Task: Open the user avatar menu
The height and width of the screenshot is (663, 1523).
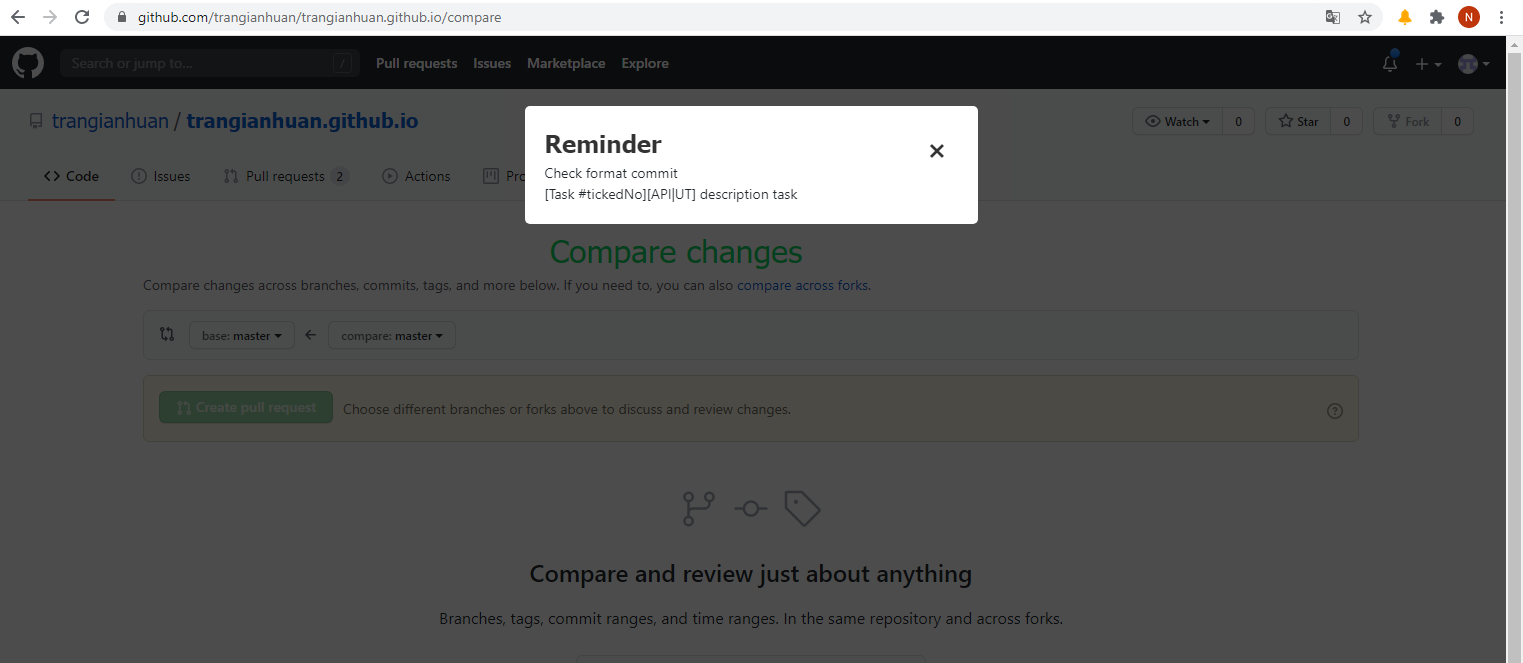Action: (1474, 64)
